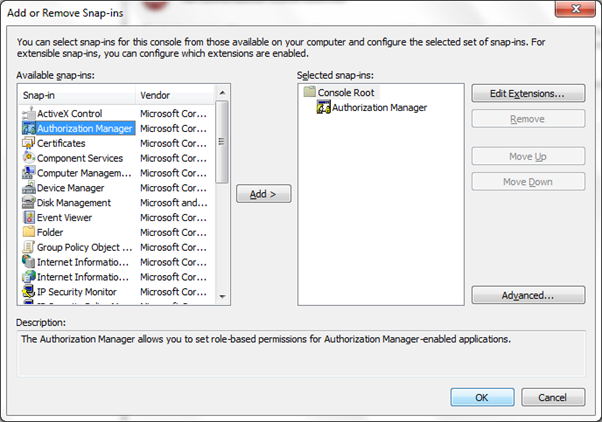Cancel the Add or Remove Snap-ins dialog

click(553, 397)
